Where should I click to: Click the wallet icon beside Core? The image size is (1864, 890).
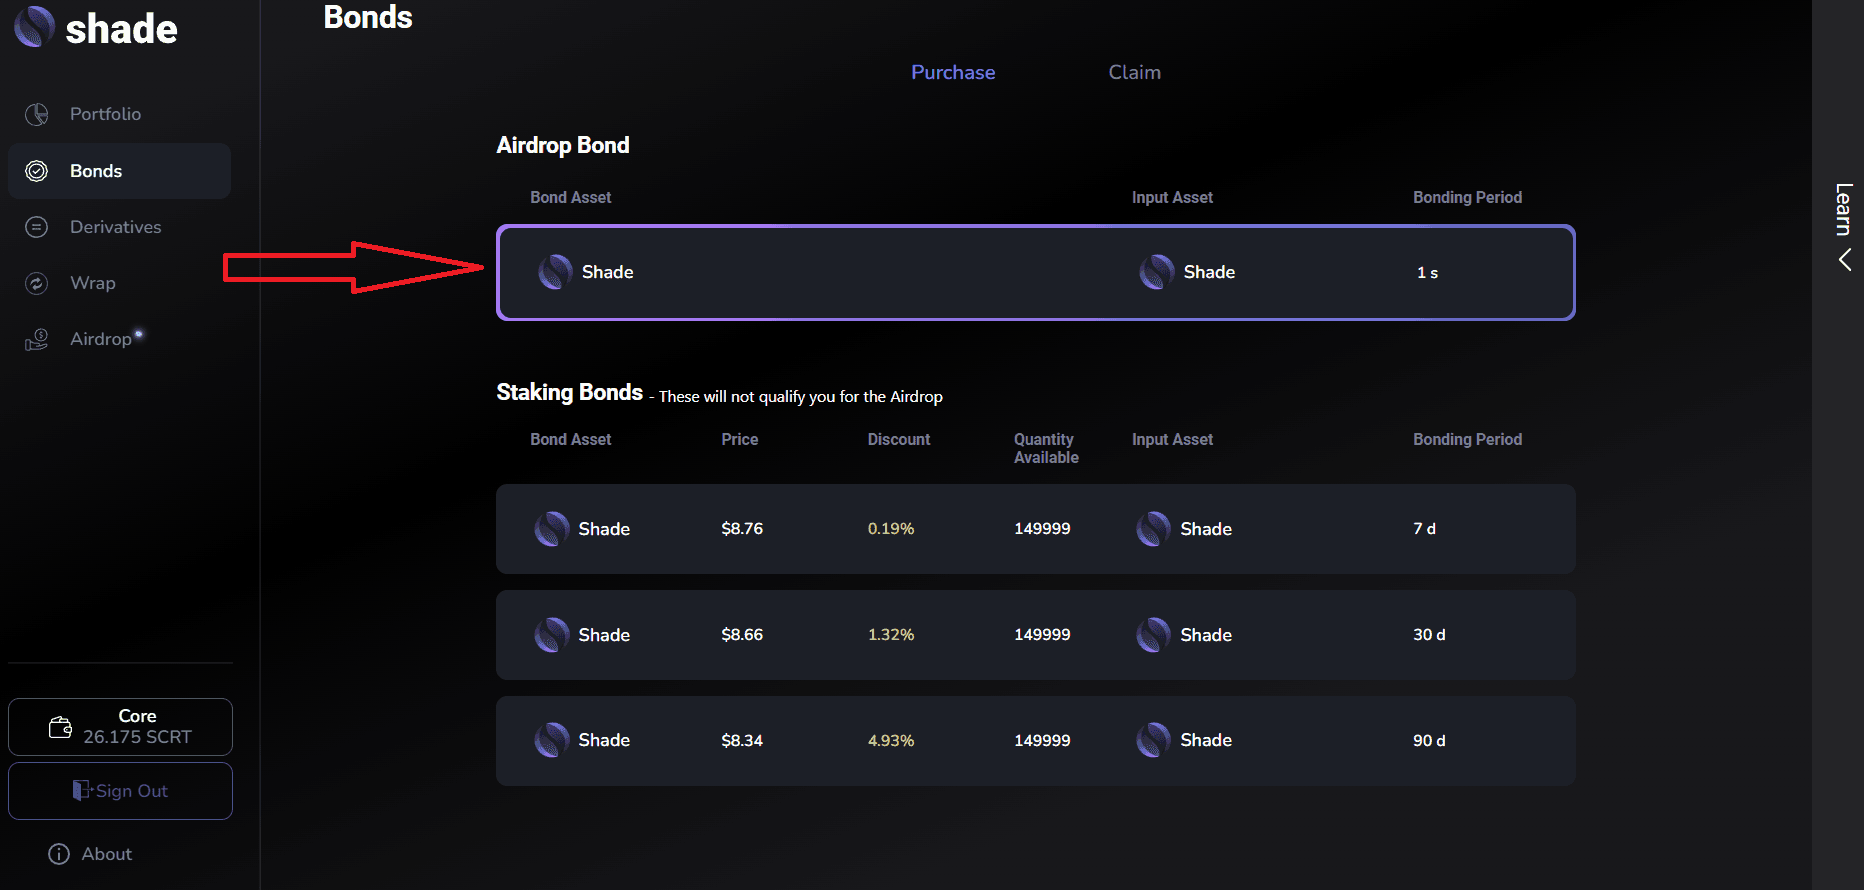[60, 727]
